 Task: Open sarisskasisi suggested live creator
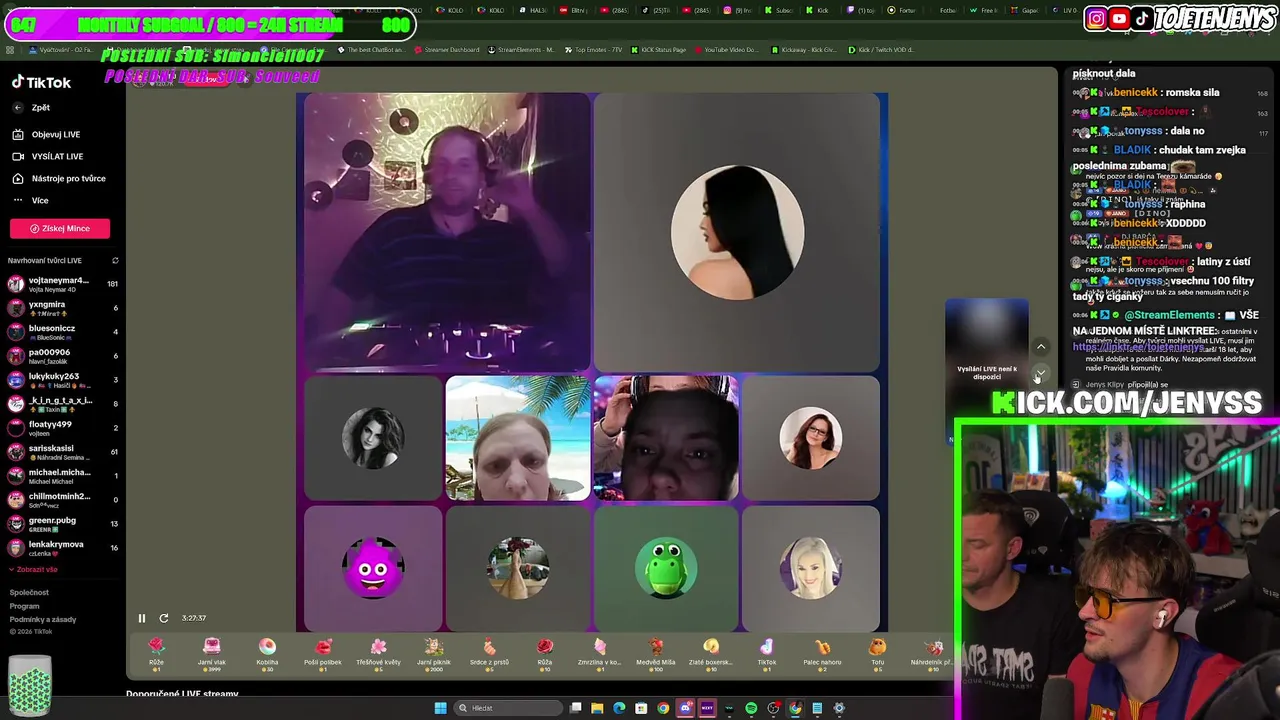coord(62,452)
